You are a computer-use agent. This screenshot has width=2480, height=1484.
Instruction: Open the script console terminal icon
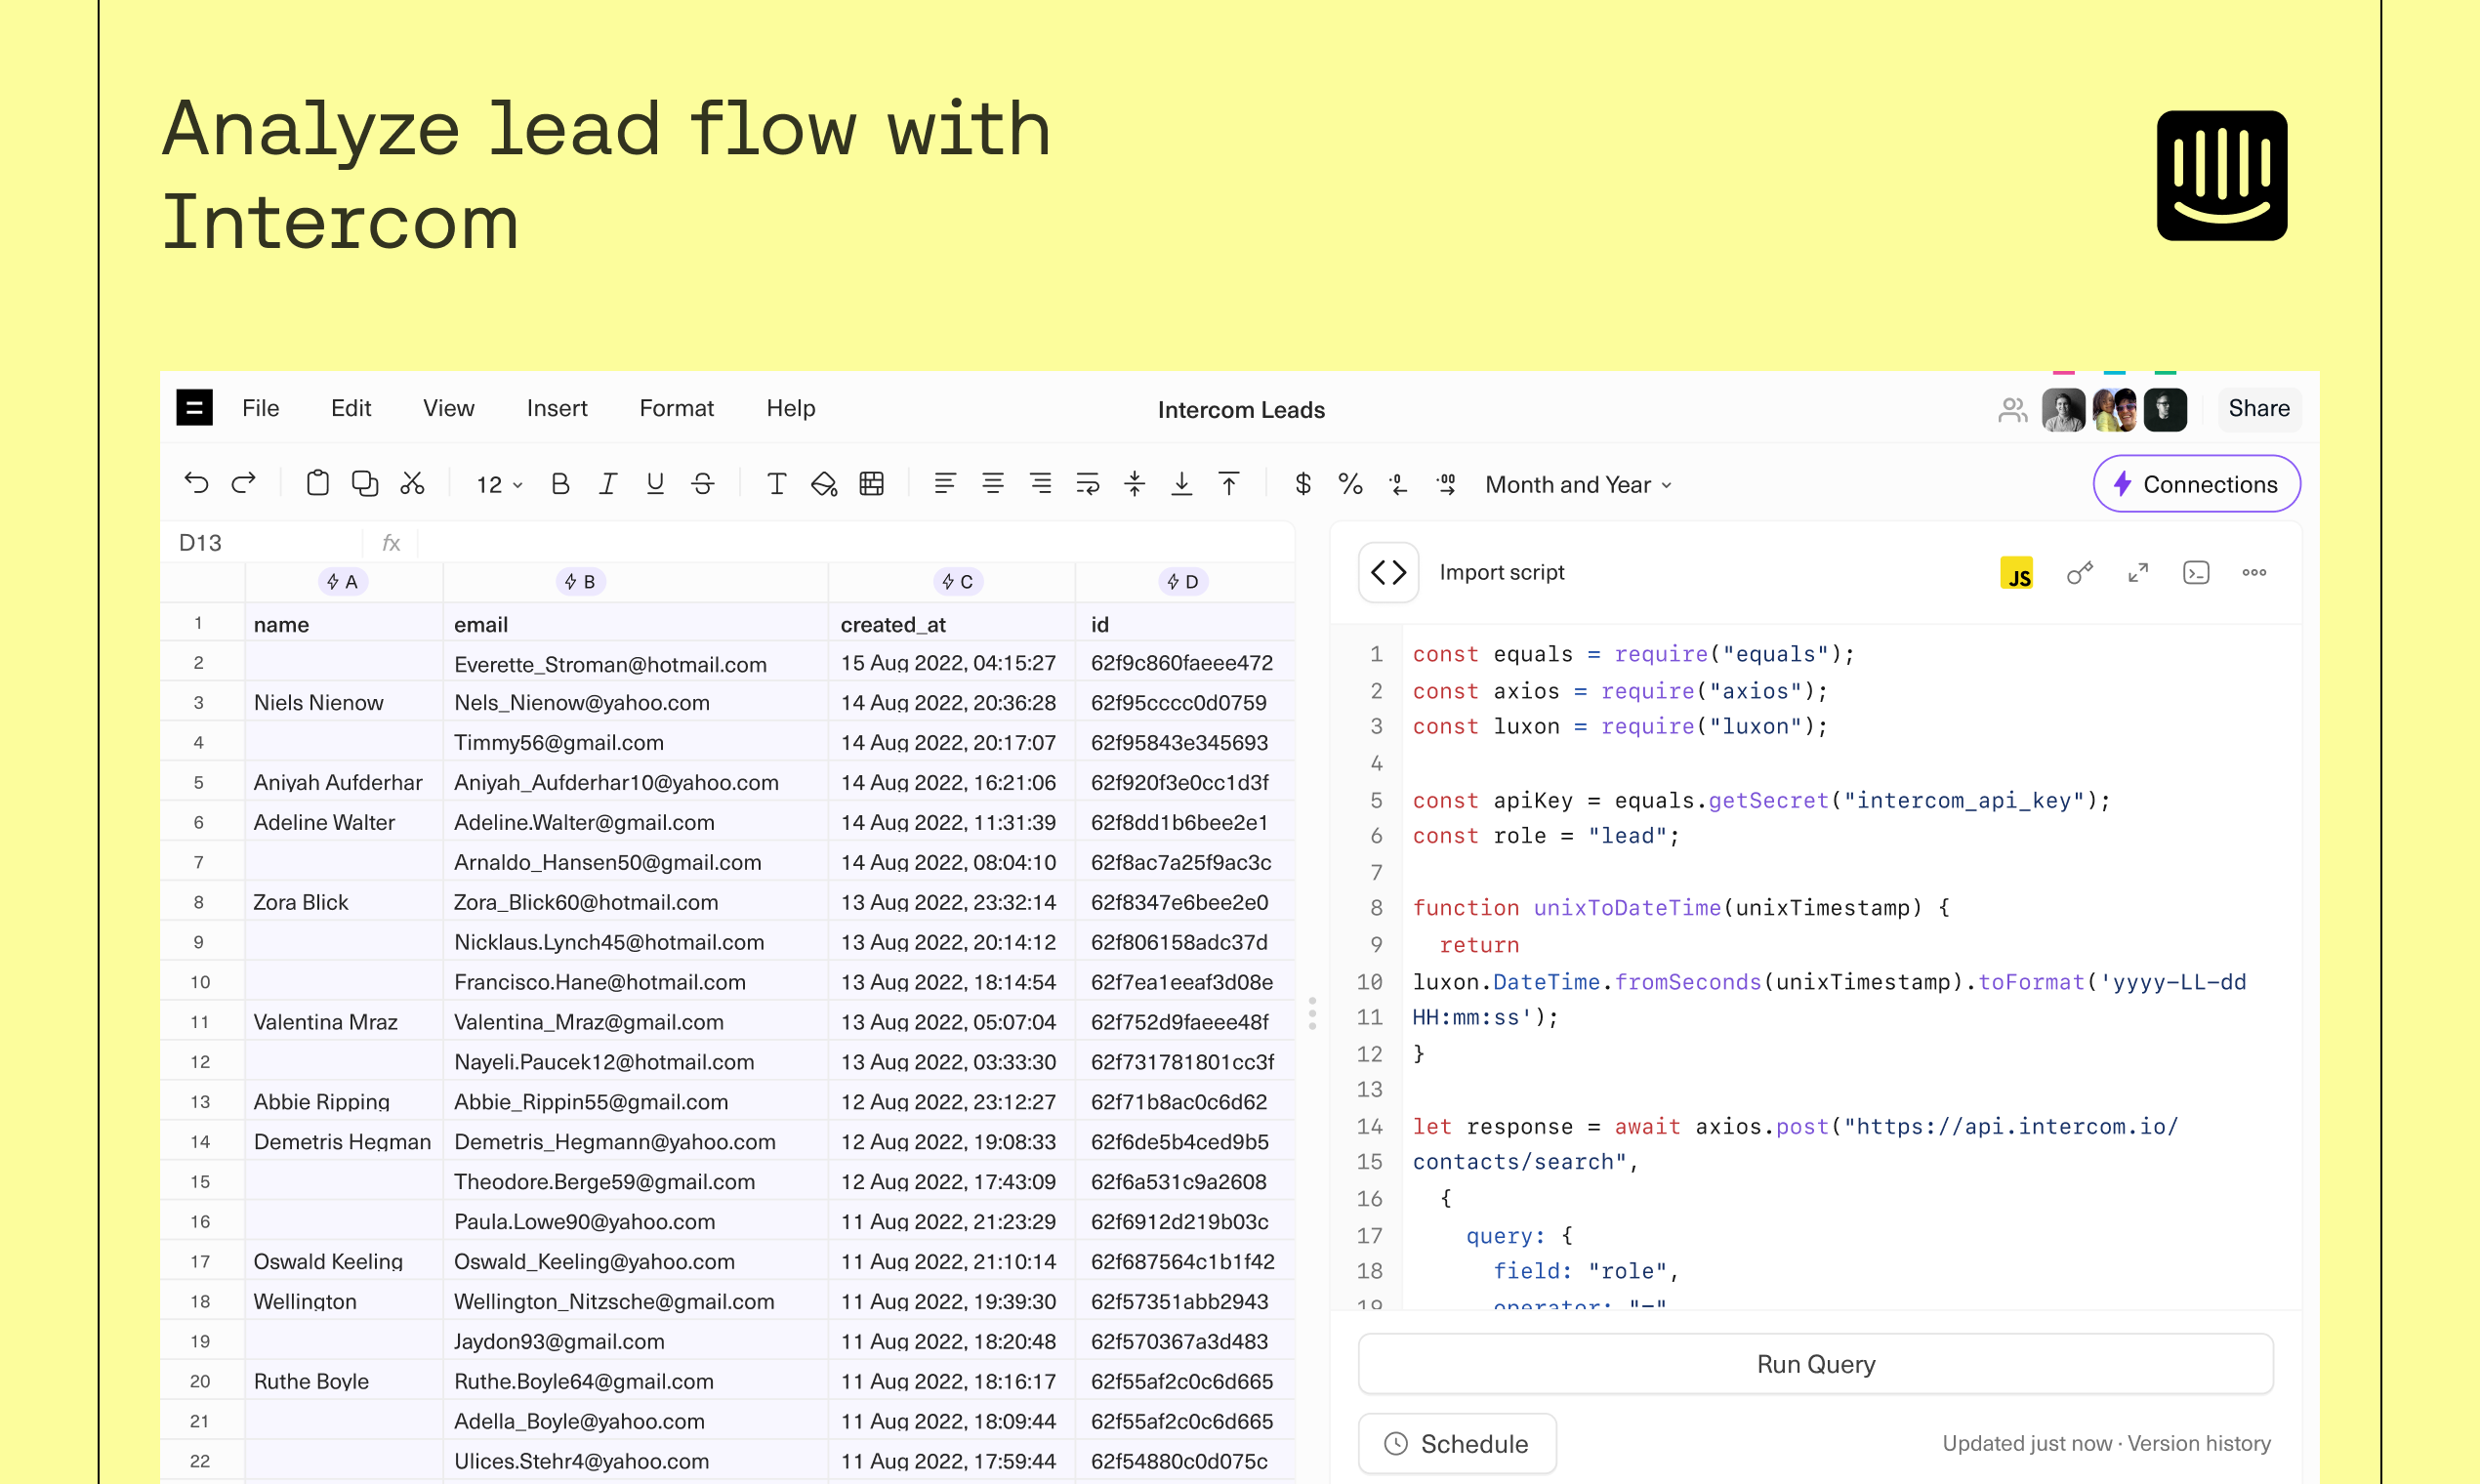coord(2196,573)
